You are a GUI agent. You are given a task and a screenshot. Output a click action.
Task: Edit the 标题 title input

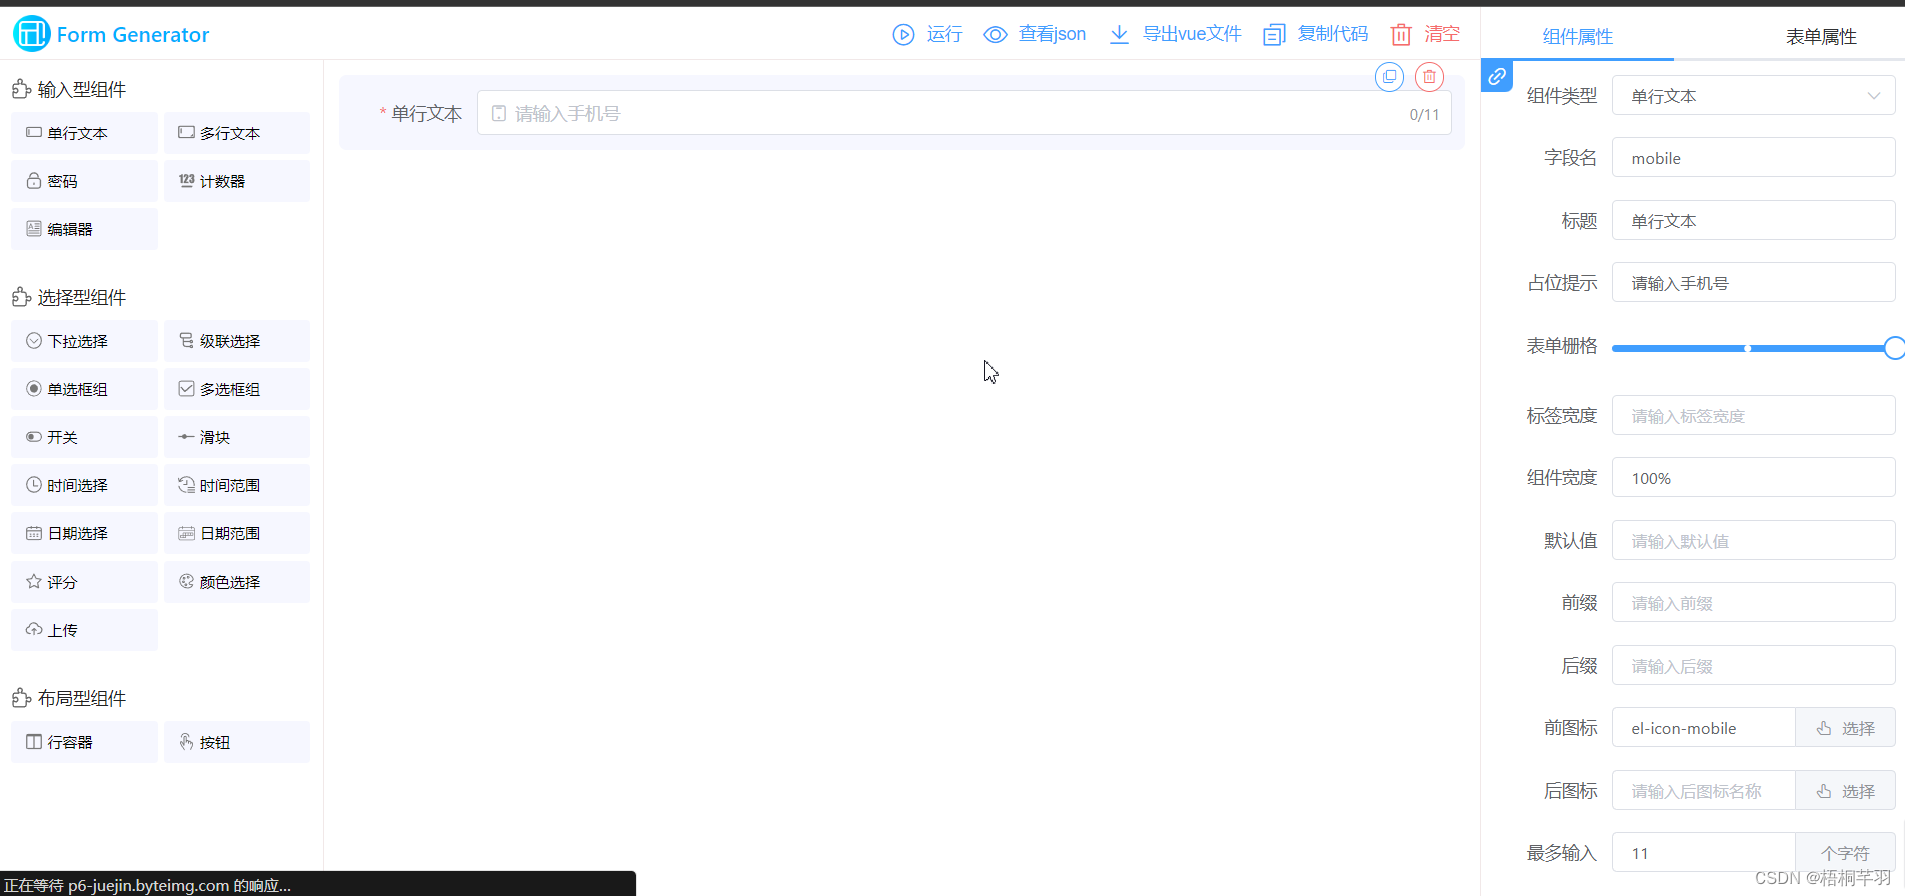(1753, 221)
